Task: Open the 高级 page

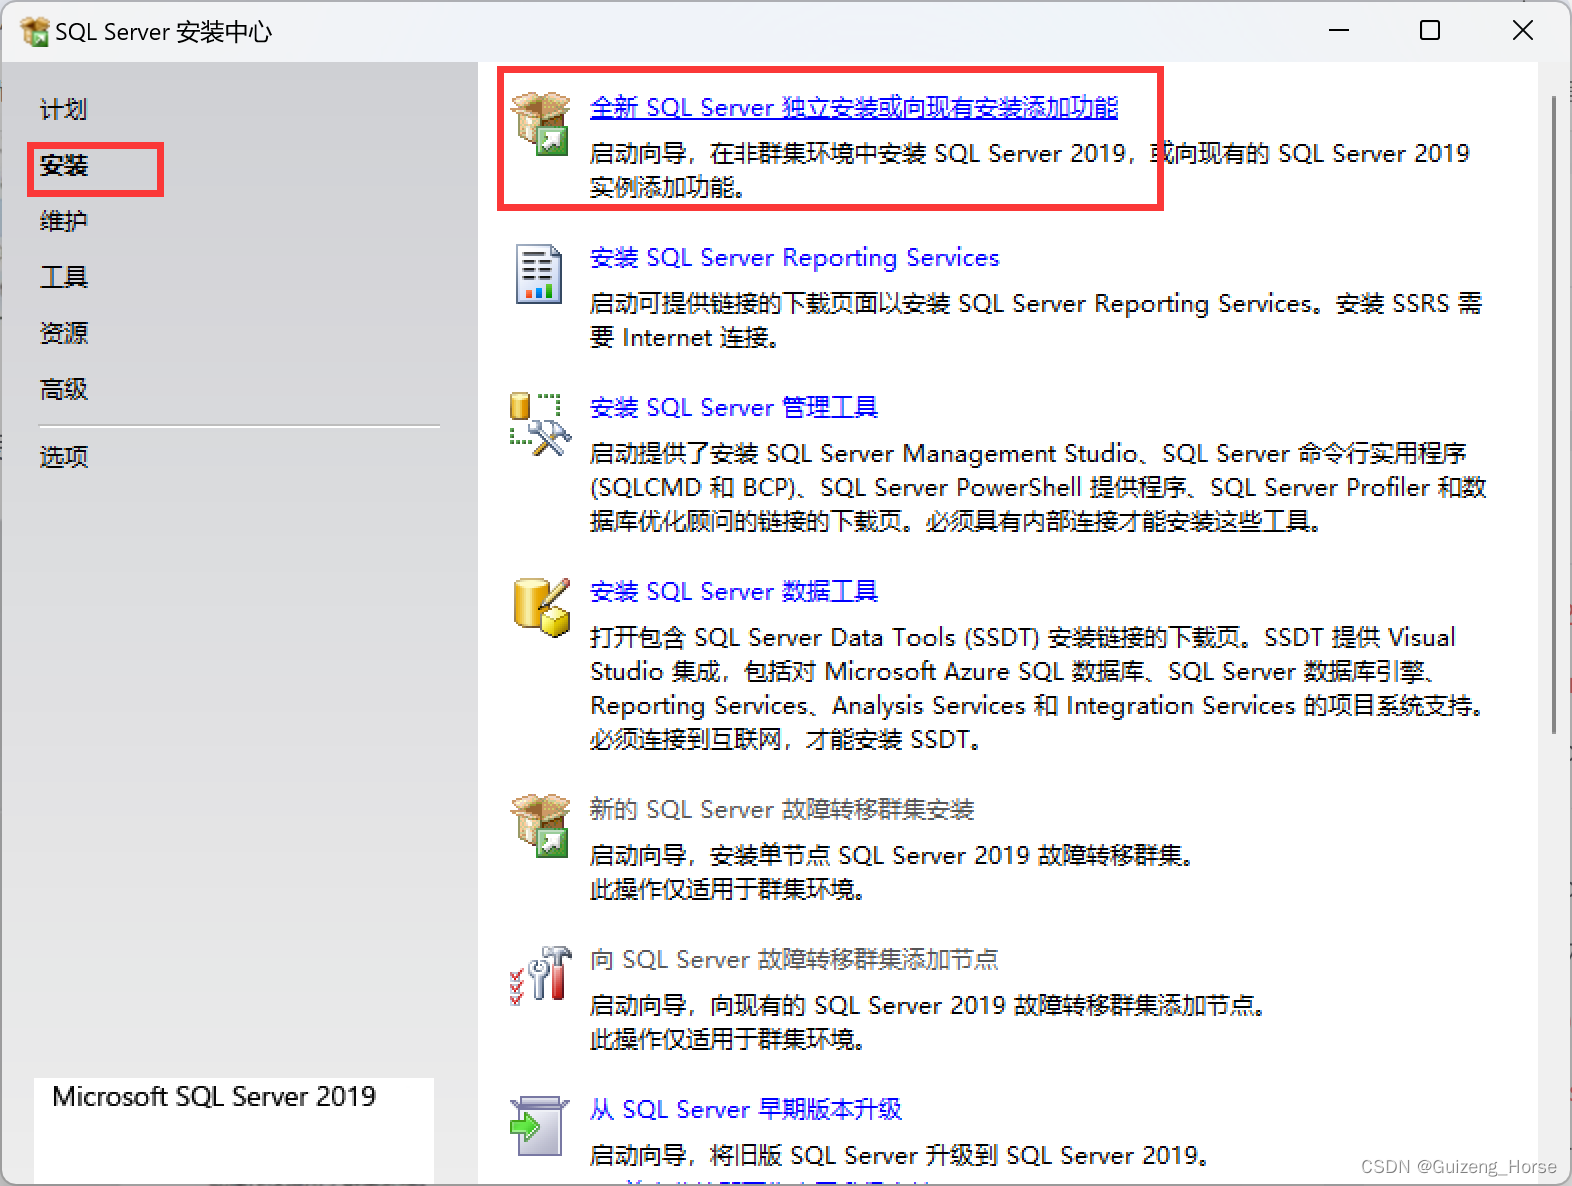Action: pyautogui.click(x=64, y=389)
